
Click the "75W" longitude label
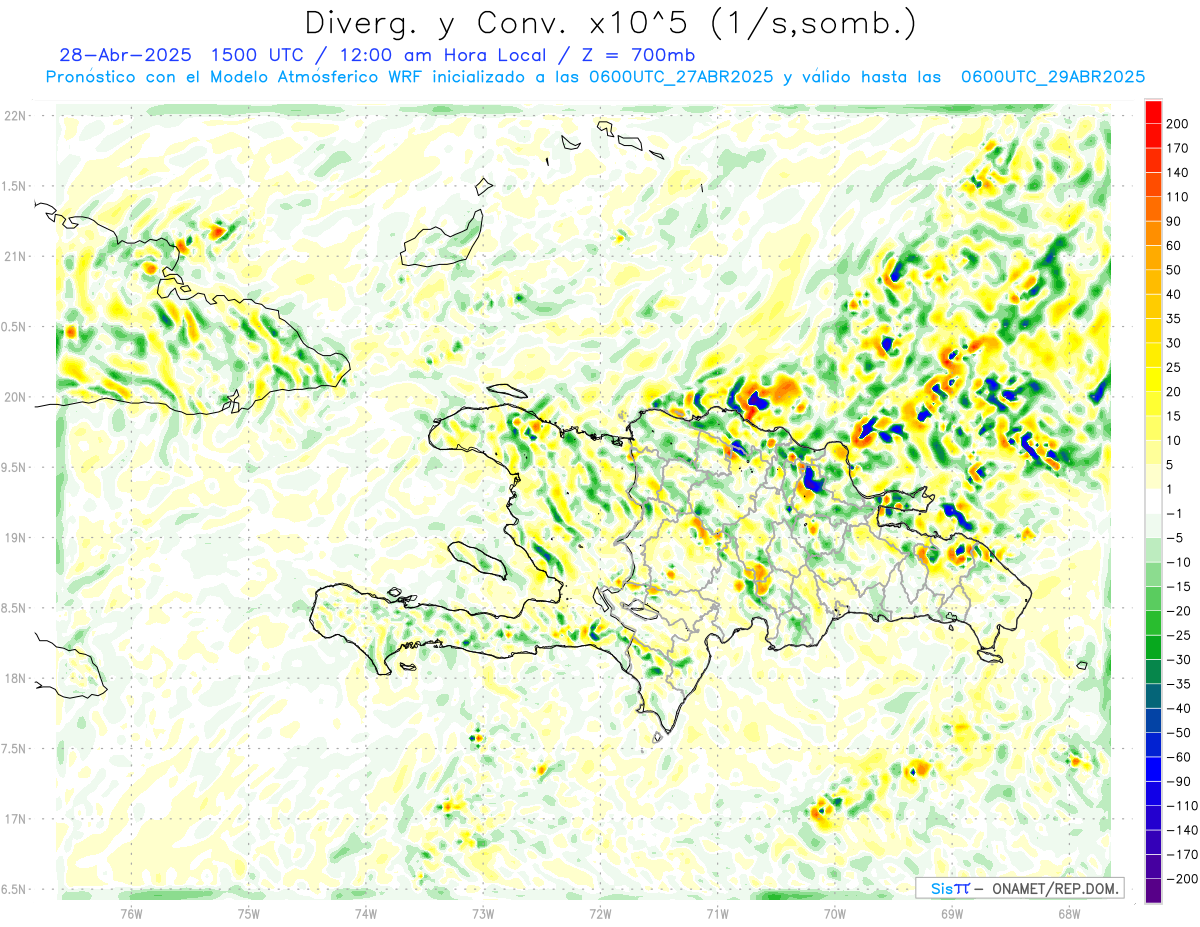coord(248,913)
